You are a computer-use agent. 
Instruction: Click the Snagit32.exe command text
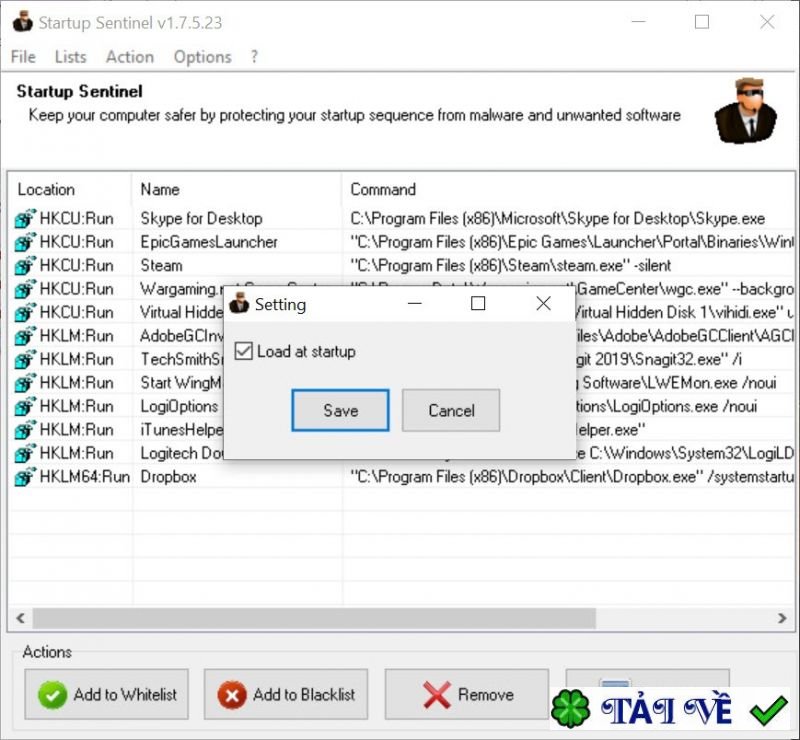click(659, 359)
